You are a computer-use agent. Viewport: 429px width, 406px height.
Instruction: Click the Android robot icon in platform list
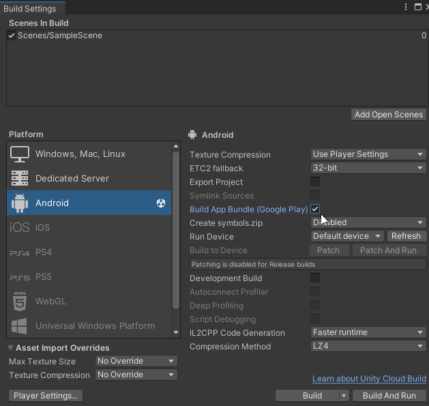click(20, 203)
